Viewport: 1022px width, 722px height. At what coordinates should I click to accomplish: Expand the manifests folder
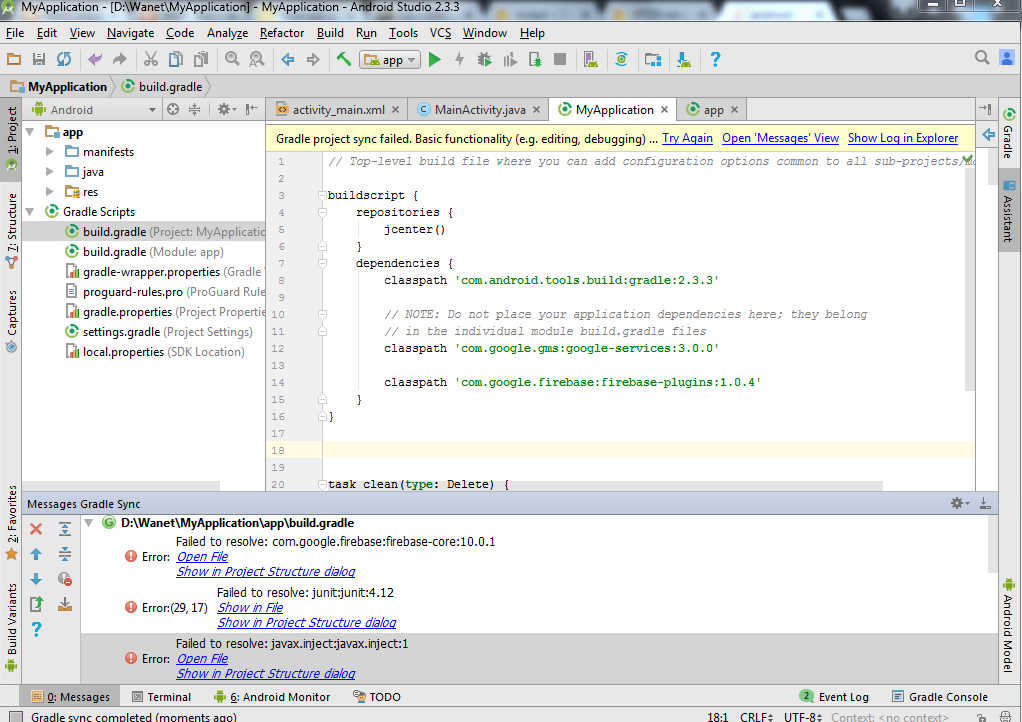[50, 152]
